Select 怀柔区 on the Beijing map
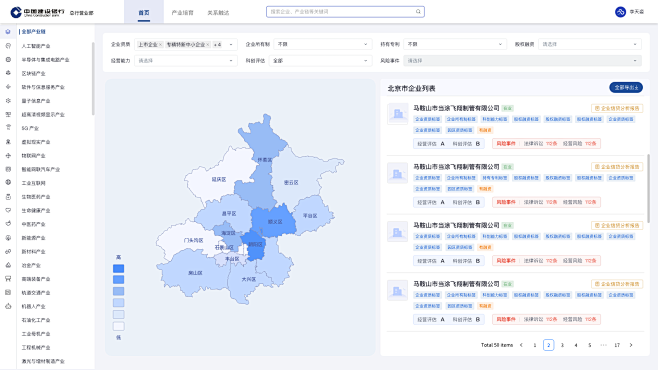Image resolution: width=658 pixels, height=370 pixels. (264, 160)
